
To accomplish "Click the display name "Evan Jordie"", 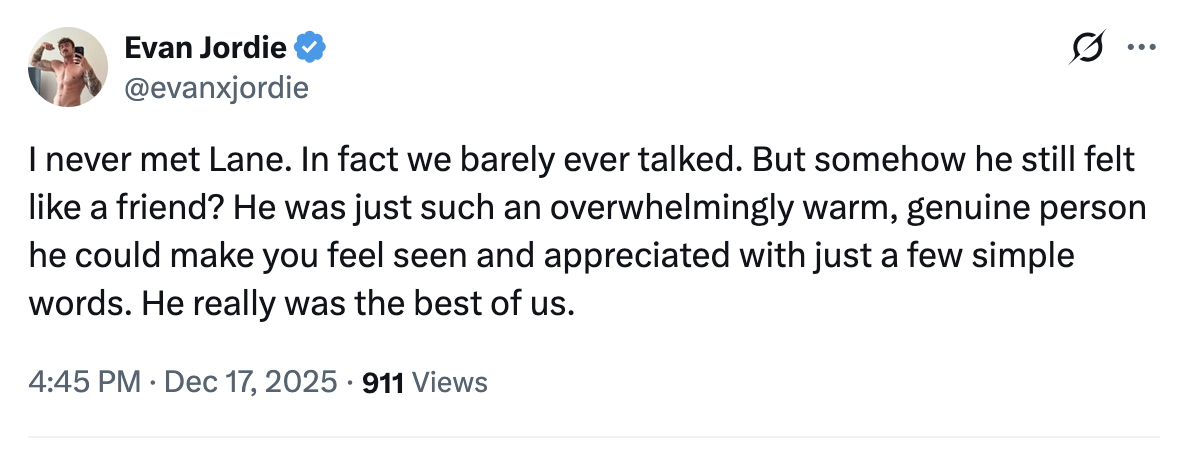I will coord(205,47).
